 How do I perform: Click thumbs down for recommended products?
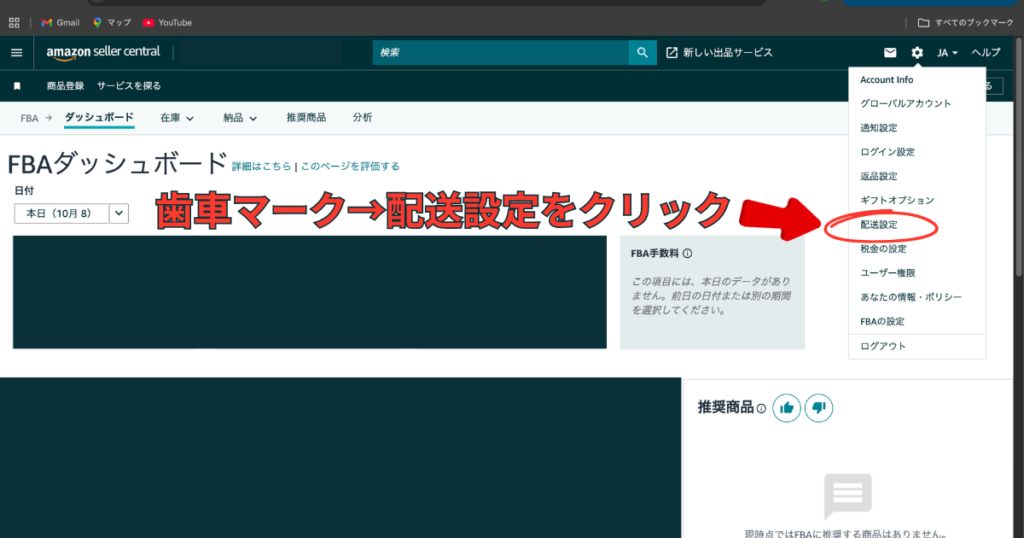point(818,408)
